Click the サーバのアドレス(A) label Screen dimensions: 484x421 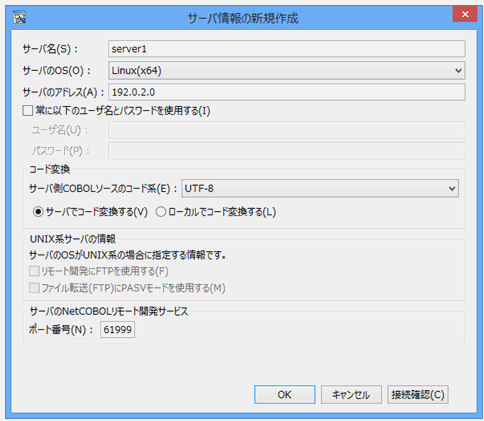63,92
